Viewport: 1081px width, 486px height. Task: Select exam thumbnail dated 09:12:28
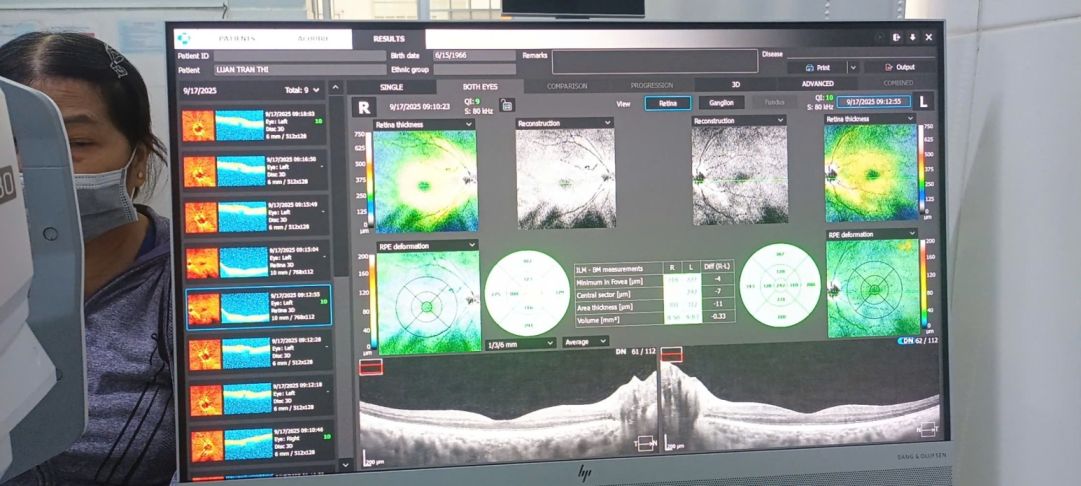tap(261, 352)
